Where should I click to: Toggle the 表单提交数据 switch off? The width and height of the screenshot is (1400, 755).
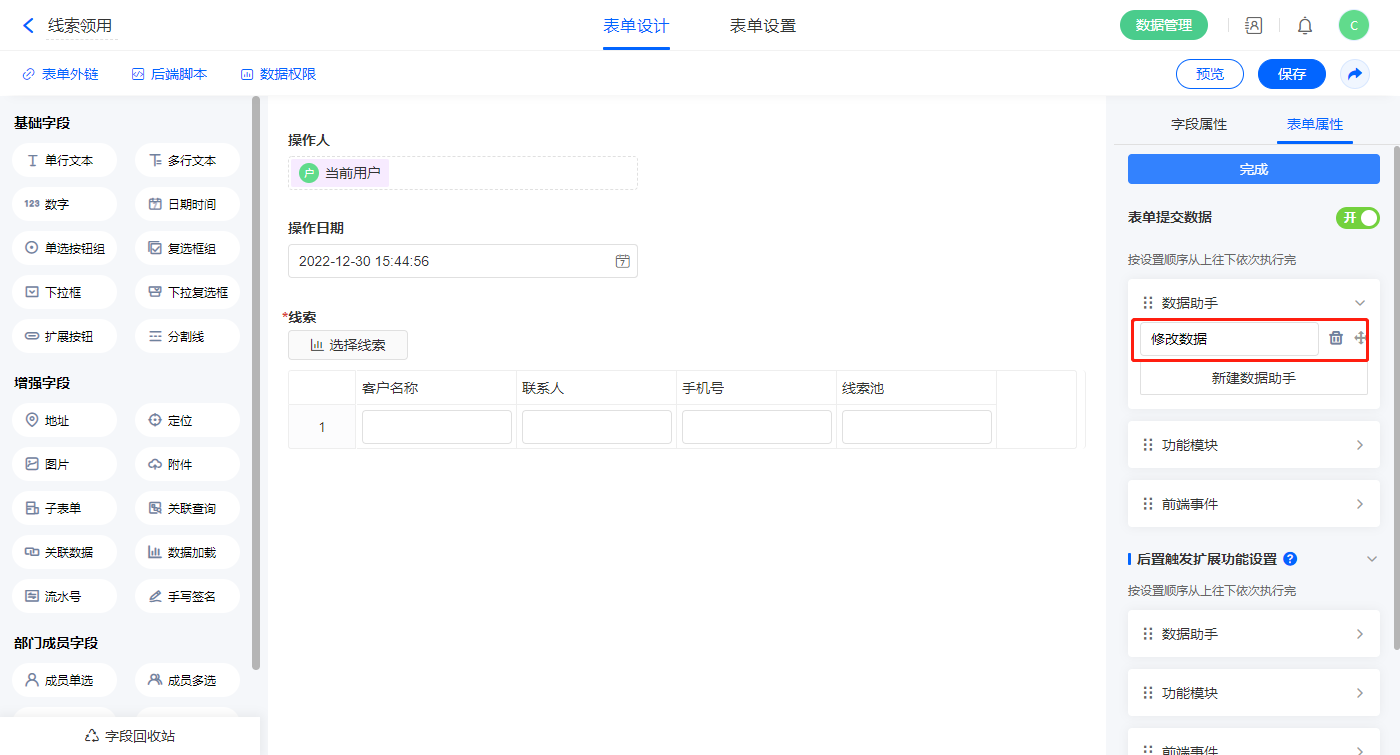1357,218
